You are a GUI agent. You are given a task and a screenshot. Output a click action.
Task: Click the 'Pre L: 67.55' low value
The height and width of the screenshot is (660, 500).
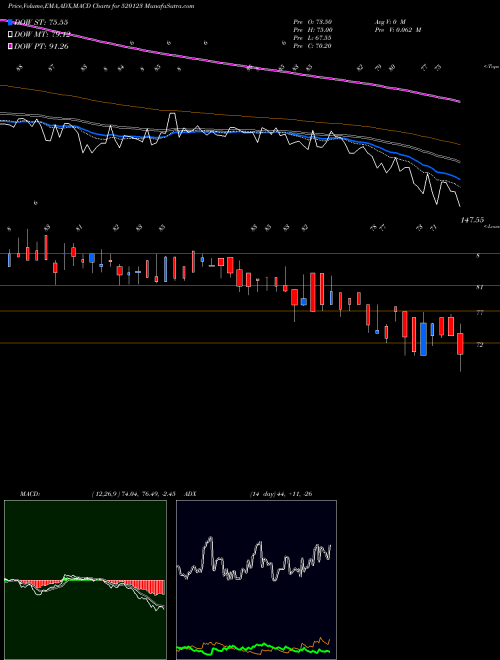coord(313,38)
